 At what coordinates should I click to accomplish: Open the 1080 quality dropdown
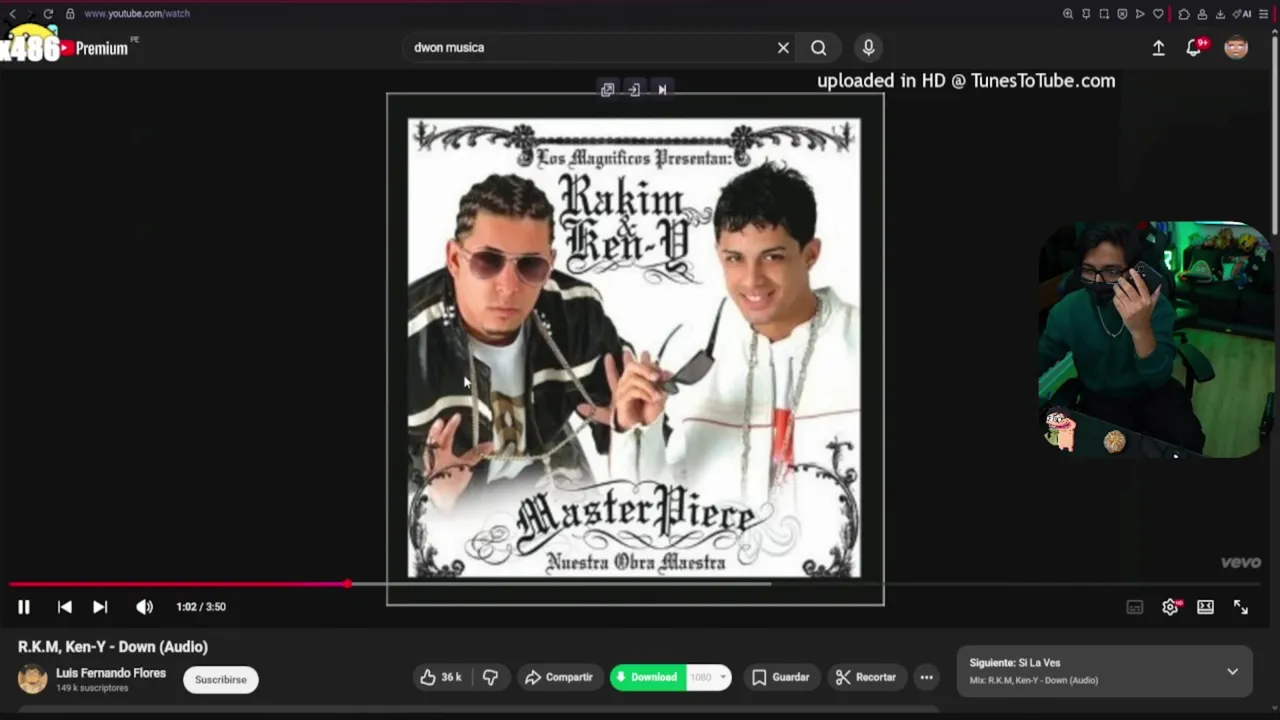point(709,677)
